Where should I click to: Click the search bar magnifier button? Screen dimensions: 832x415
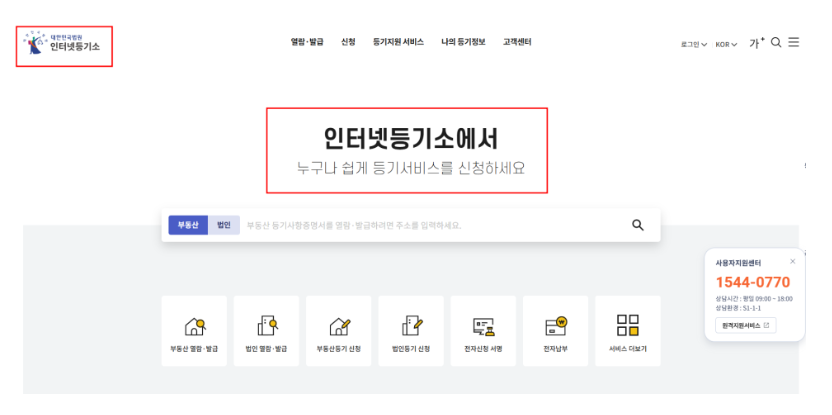coord(638,225)
